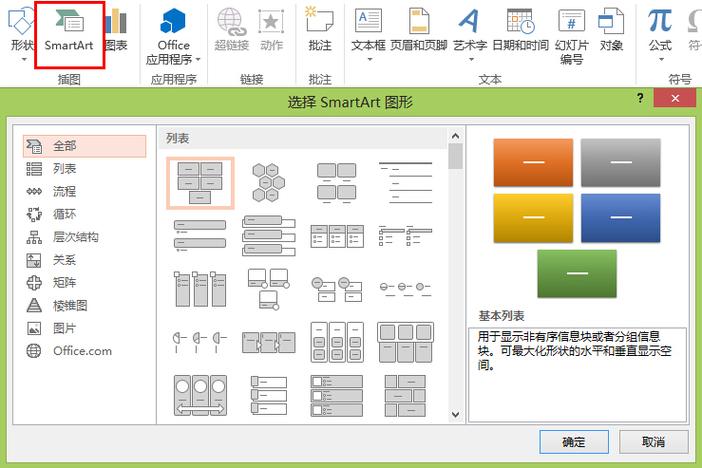Choose the alternating hexagons layout

[x=268, y=182]
